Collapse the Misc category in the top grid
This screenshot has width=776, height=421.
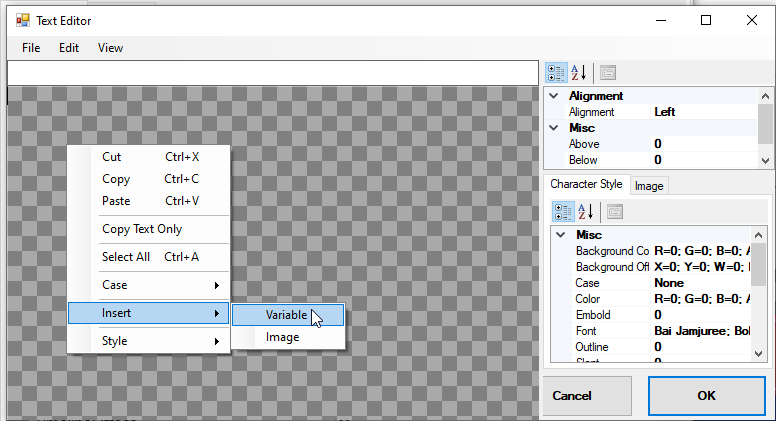(x=554, y=128)
